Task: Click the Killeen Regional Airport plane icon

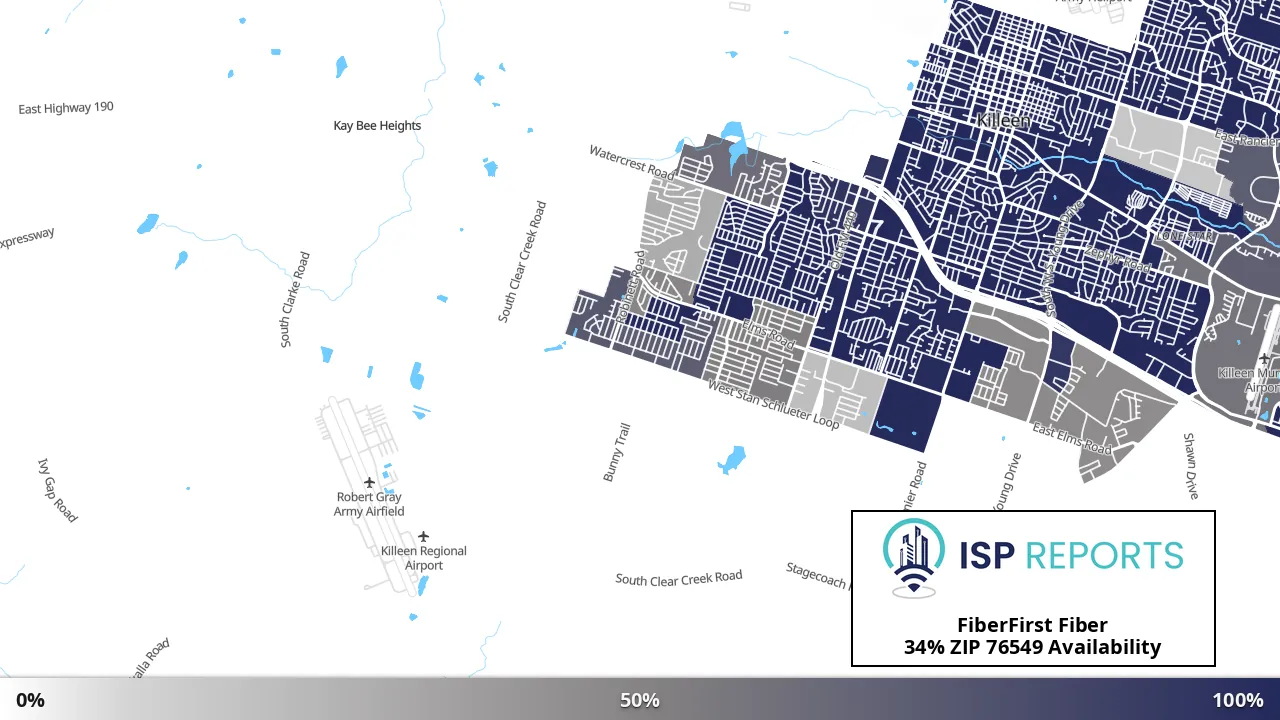Action: pos(423,537)
